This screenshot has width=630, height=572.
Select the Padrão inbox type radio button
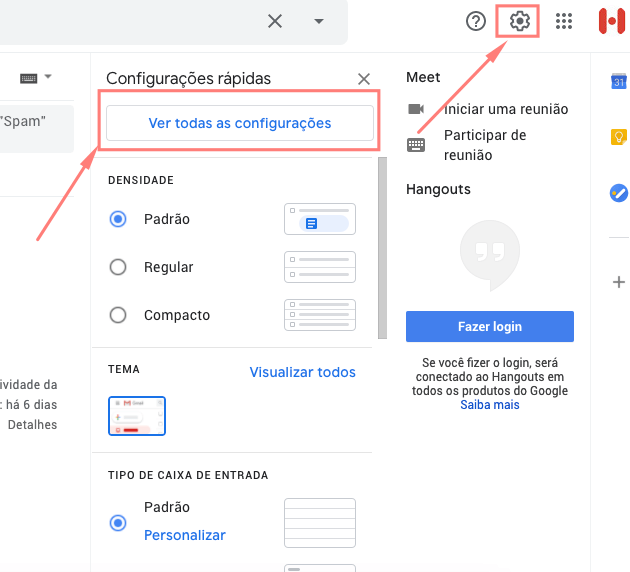pyautogui.click(x=118, y=523)
